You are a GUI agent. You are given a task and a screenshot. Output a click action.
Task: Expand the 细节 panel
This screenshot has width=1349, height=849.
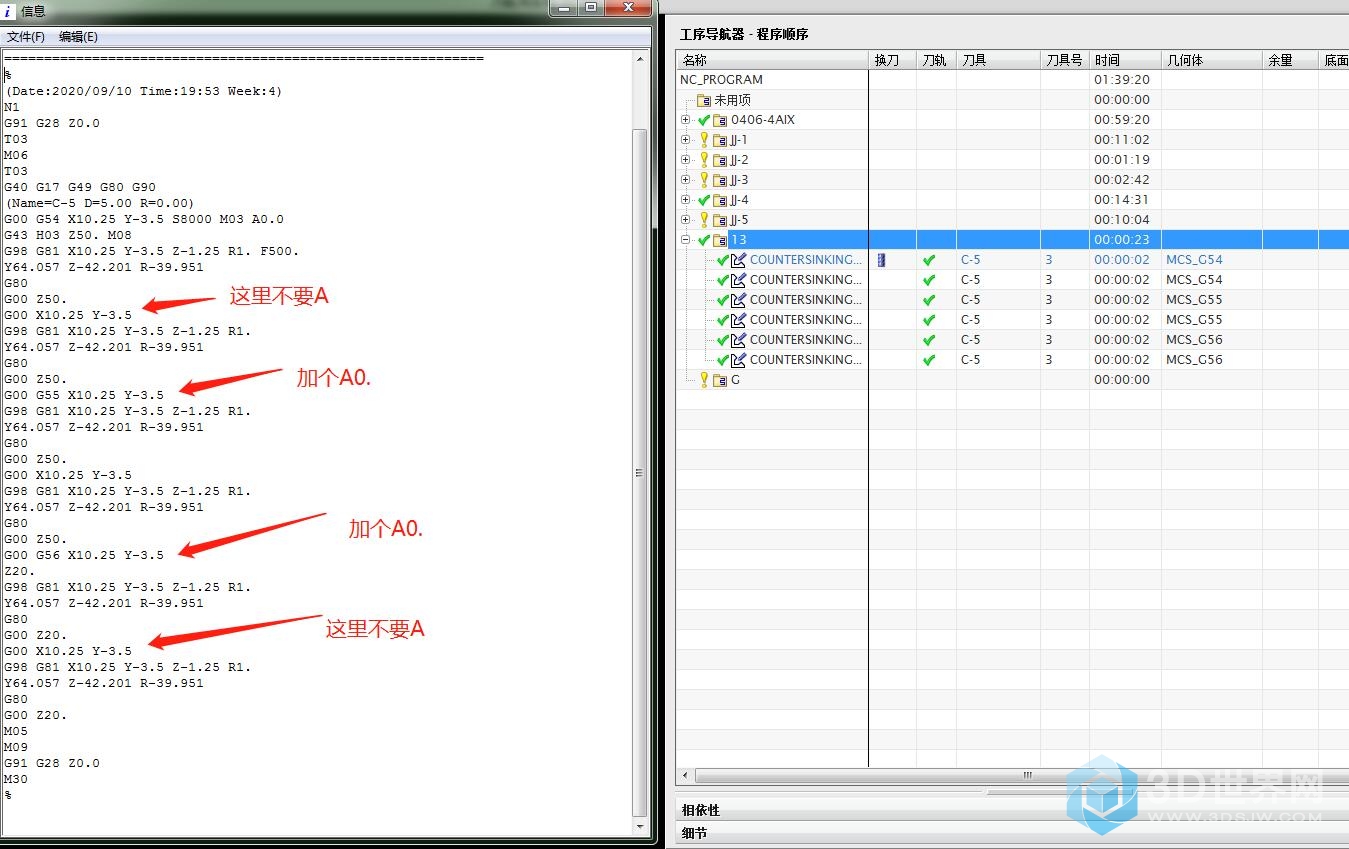pos(1012,832)
